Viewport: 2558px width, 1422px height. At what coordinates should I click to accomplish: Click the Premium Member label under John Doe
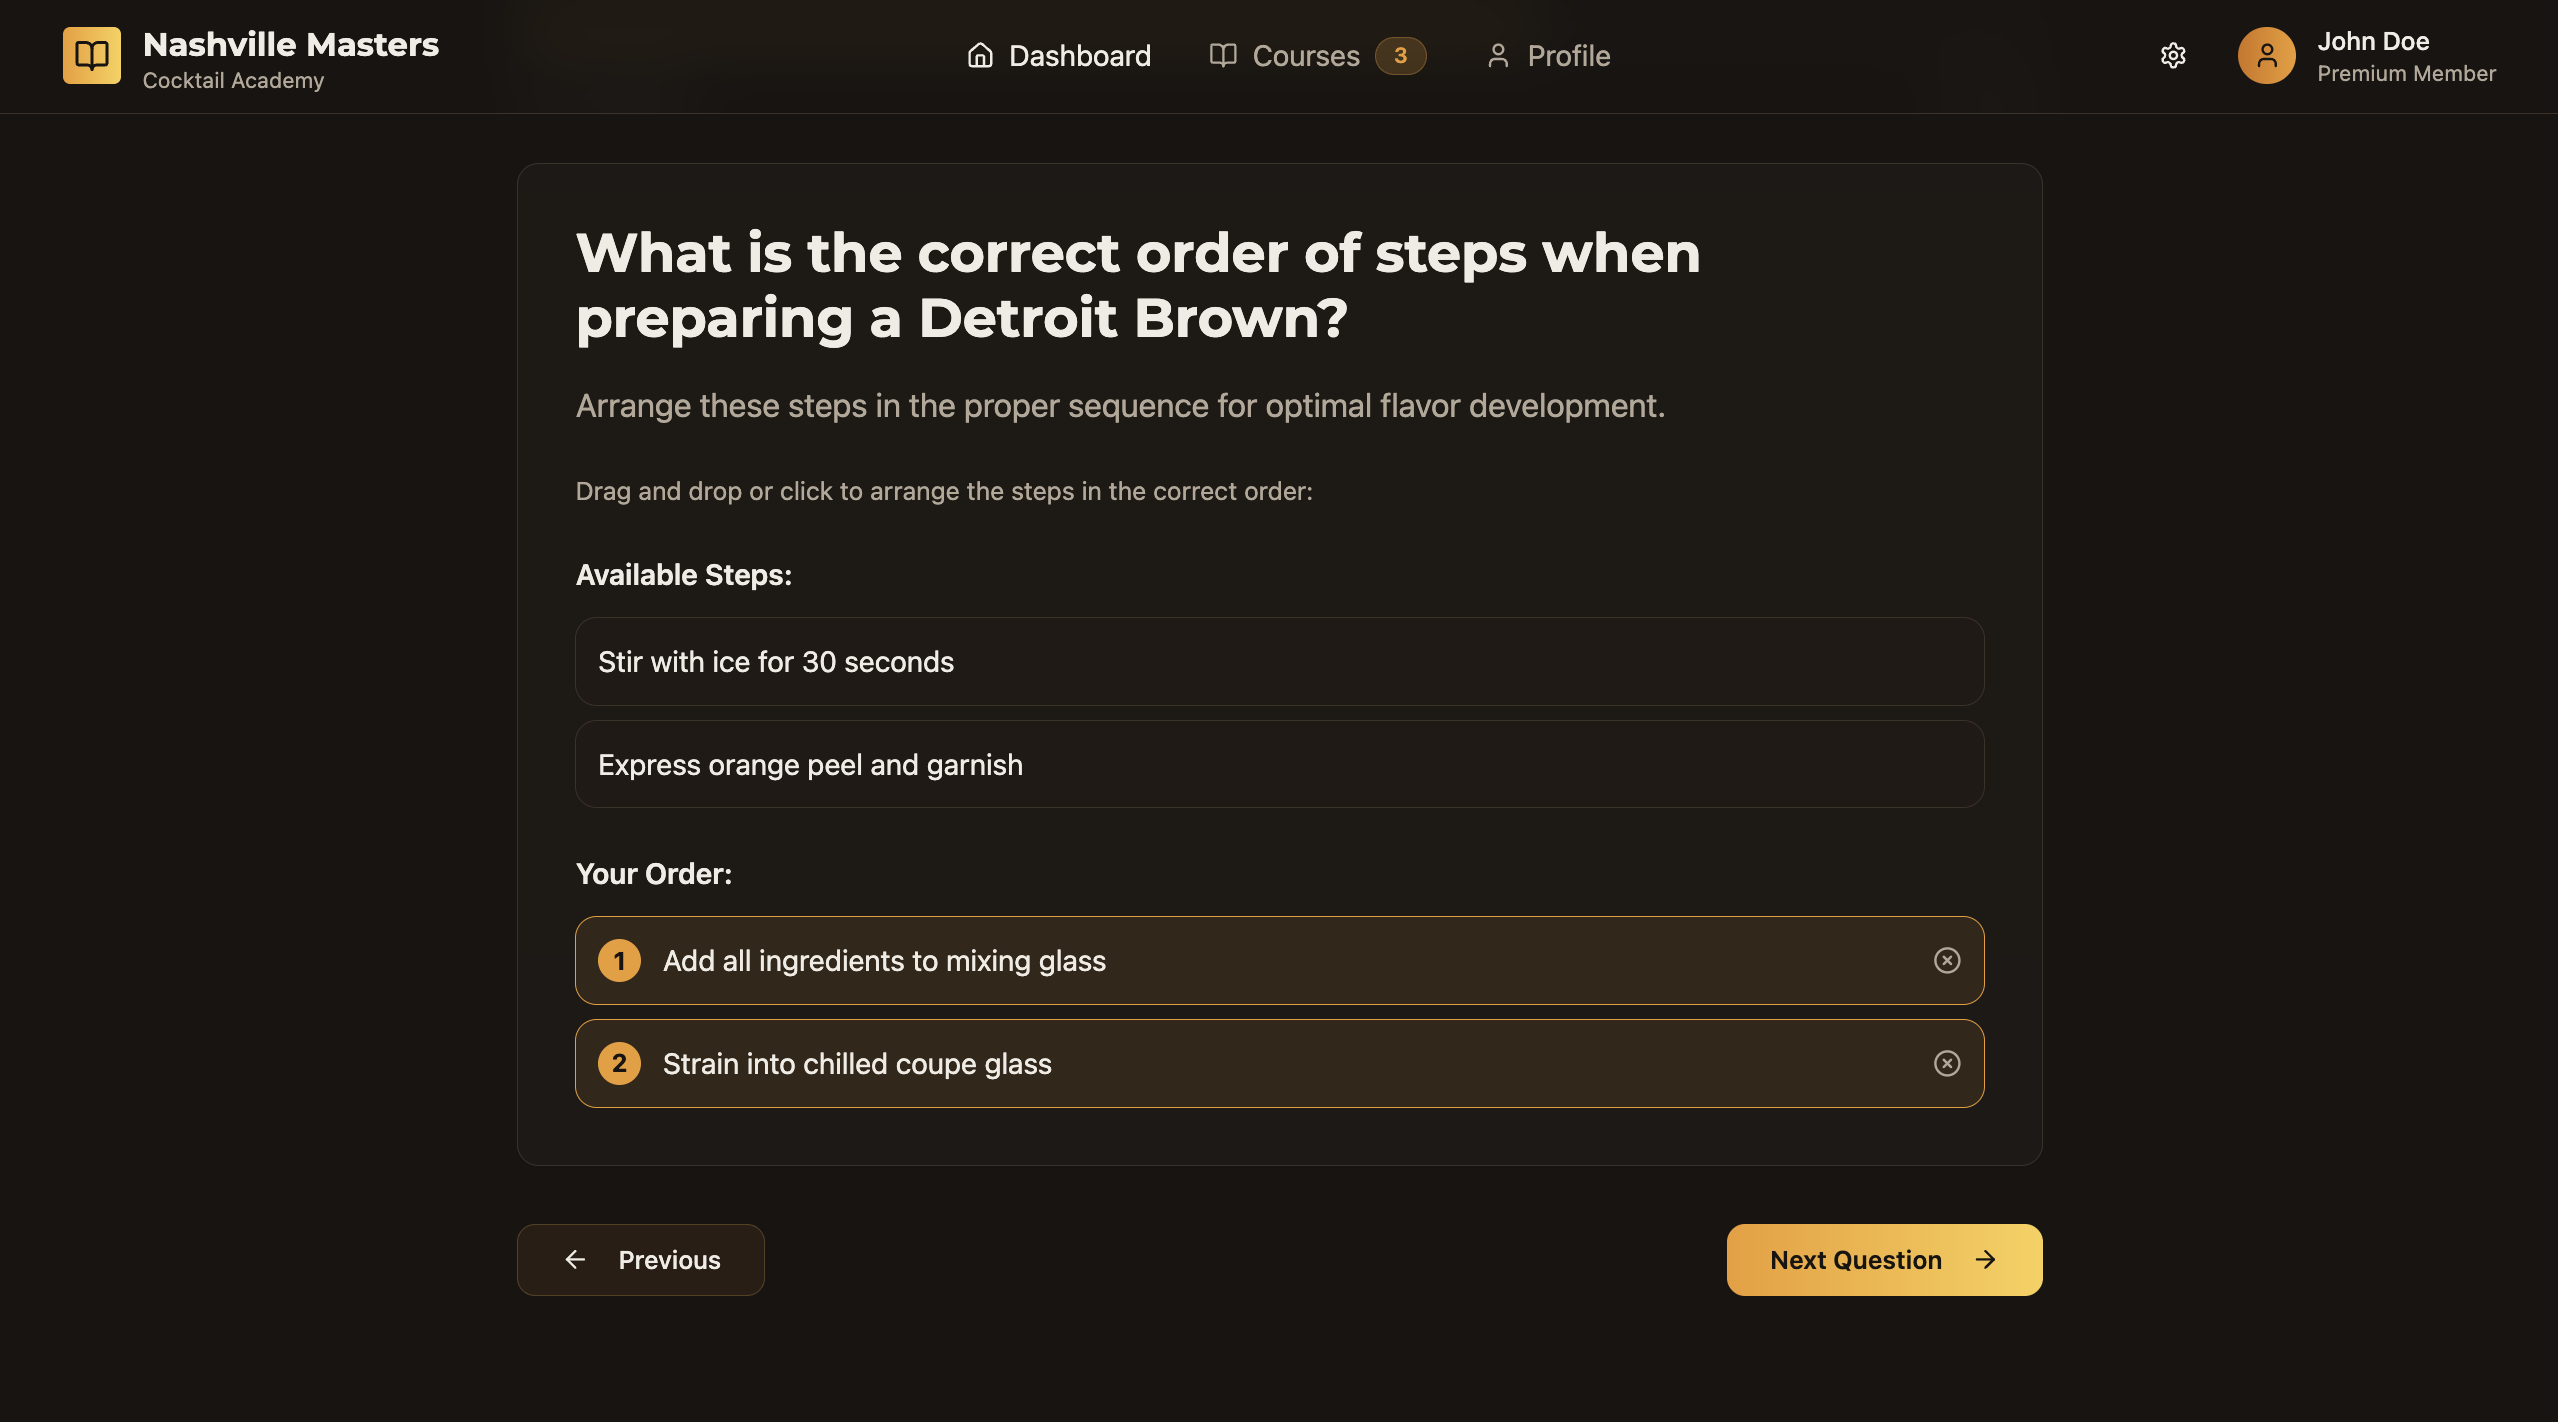pyautogui.click(x=2406, y=73)
